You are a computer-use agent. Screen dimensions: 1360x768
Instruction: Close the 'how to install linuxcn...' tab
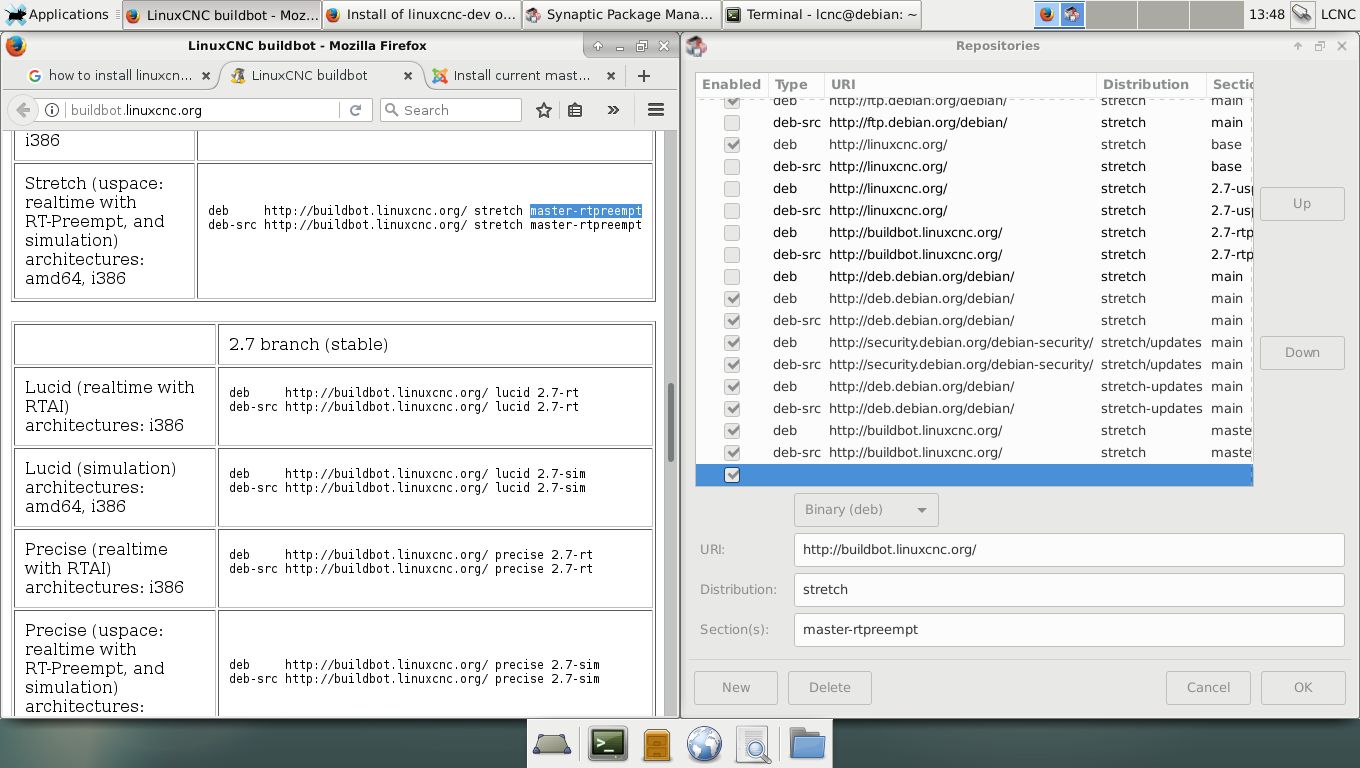[x=206, y=76]
